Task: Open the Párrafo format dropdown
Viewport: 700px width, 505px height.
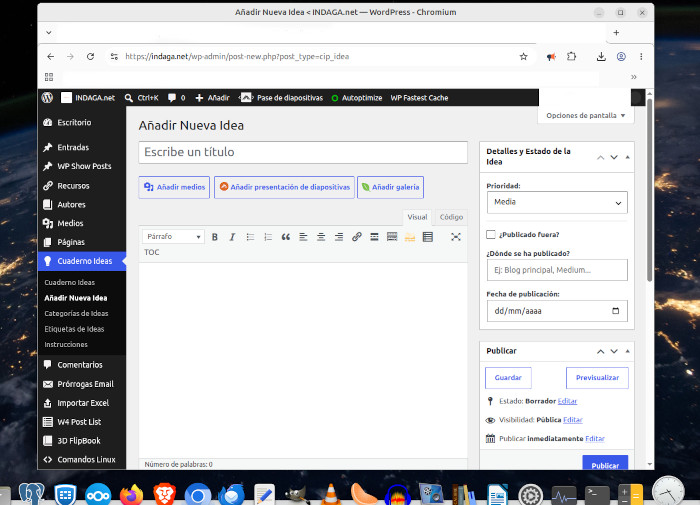Action: [173, 237]
